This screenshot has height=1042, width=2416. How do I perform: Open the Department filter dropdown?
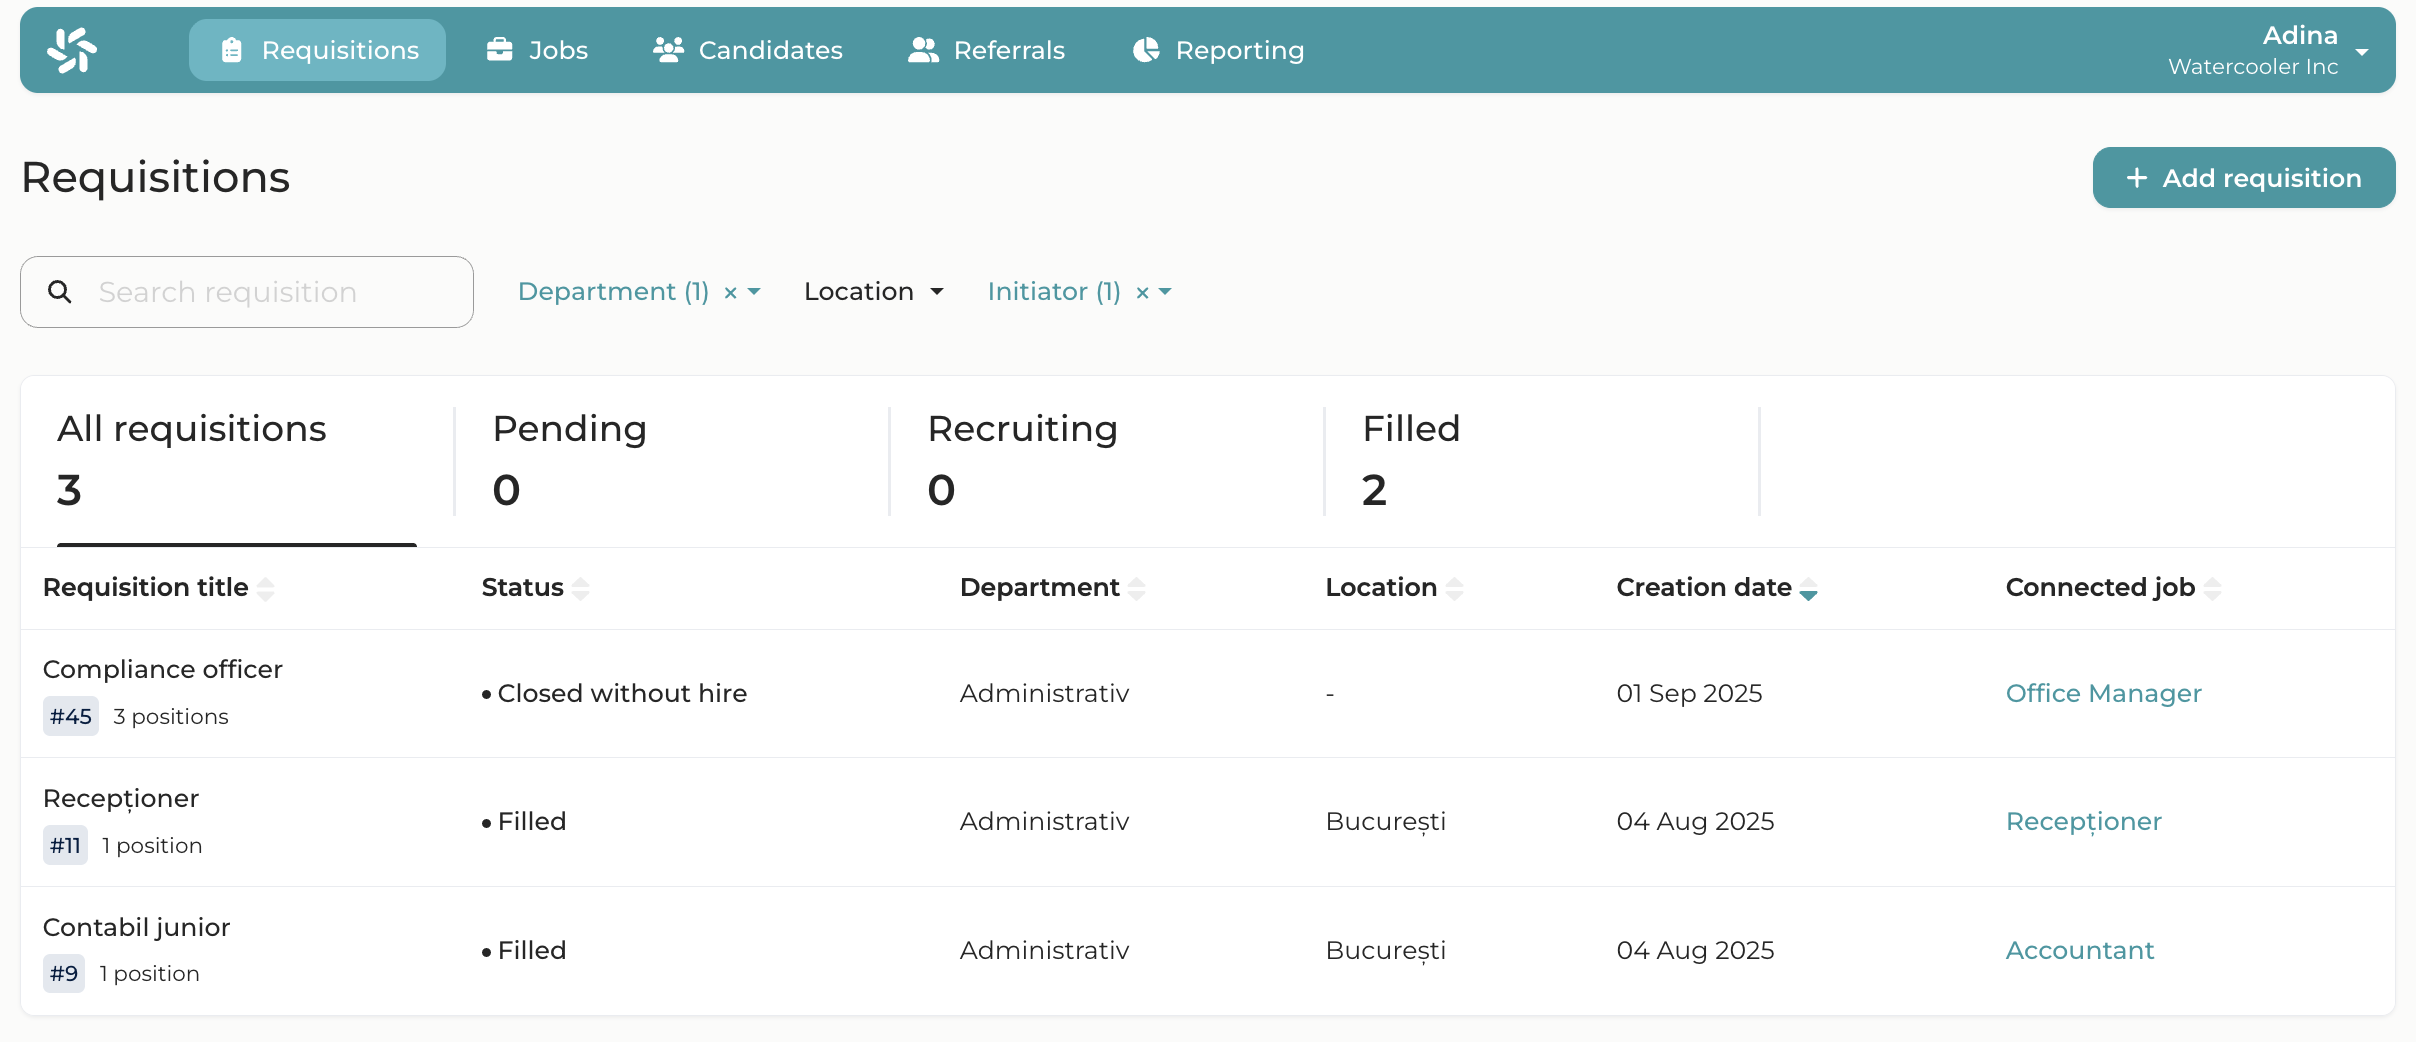click(612, 292)
